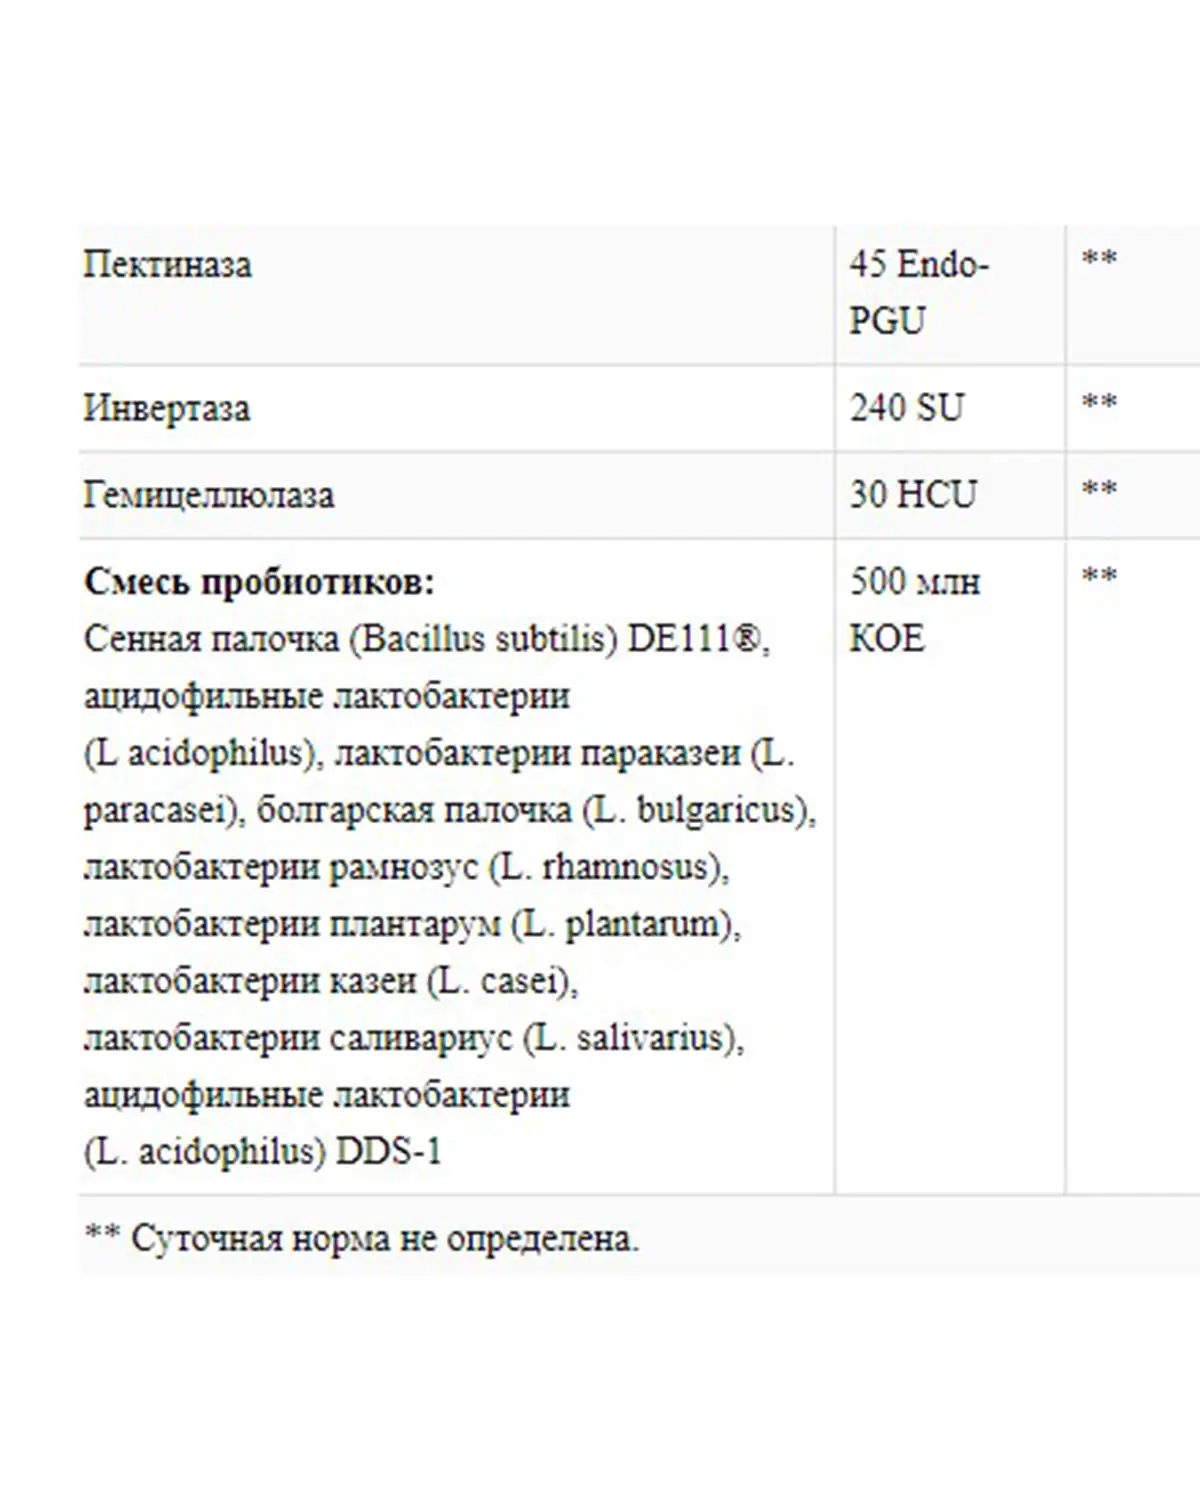Viewport: 1200px width, 1500px height.
Task: Select the 240 SU value
Action: click(907, 407)
